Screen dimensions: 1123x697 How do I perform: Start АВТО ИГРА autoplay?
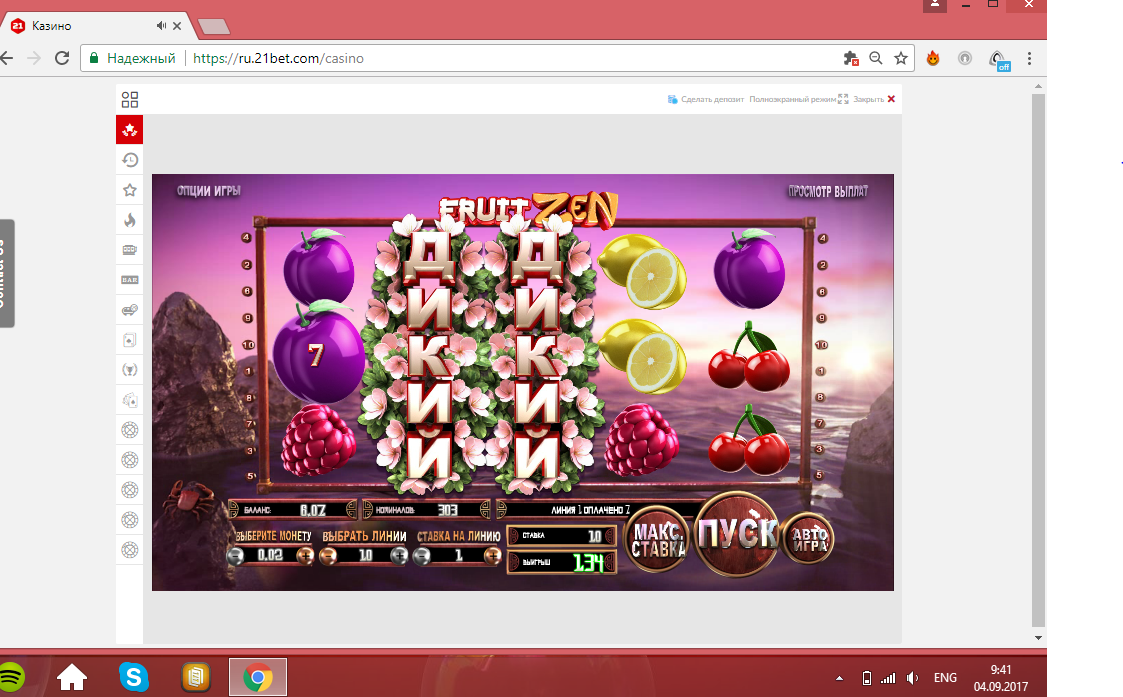[x=809, y=539]
